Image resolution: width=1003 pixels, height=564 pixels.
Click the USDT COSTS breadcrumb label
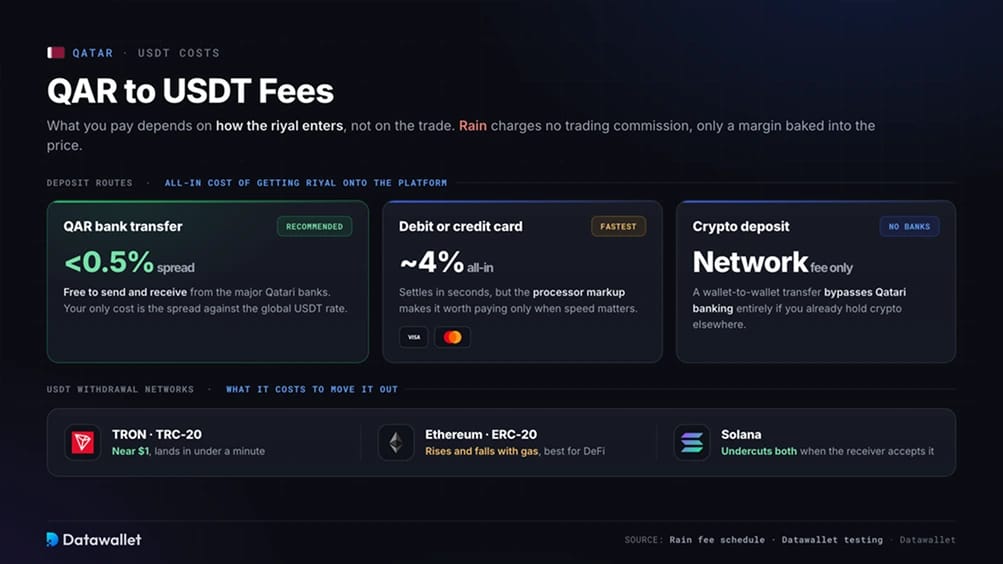pos(178,53)
